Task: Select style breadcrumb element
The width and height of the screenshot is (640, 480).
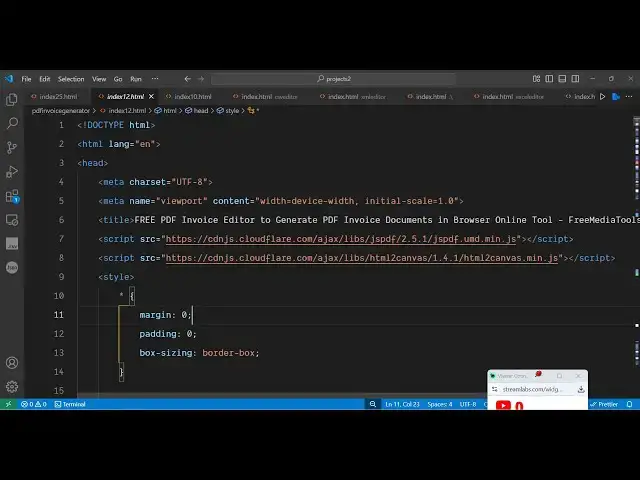Action: [x=228, y=111]
